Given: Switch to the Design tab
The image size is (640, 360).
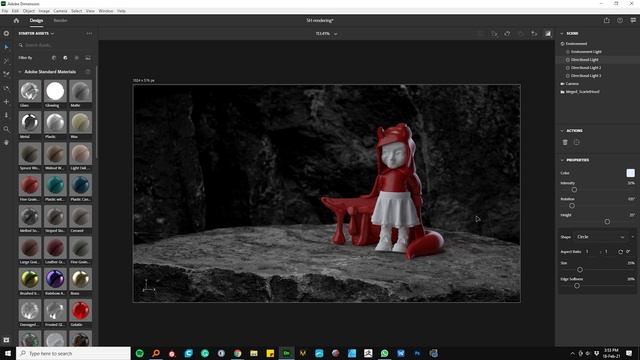Looking at the screenshot, I should tap(36, 20).
